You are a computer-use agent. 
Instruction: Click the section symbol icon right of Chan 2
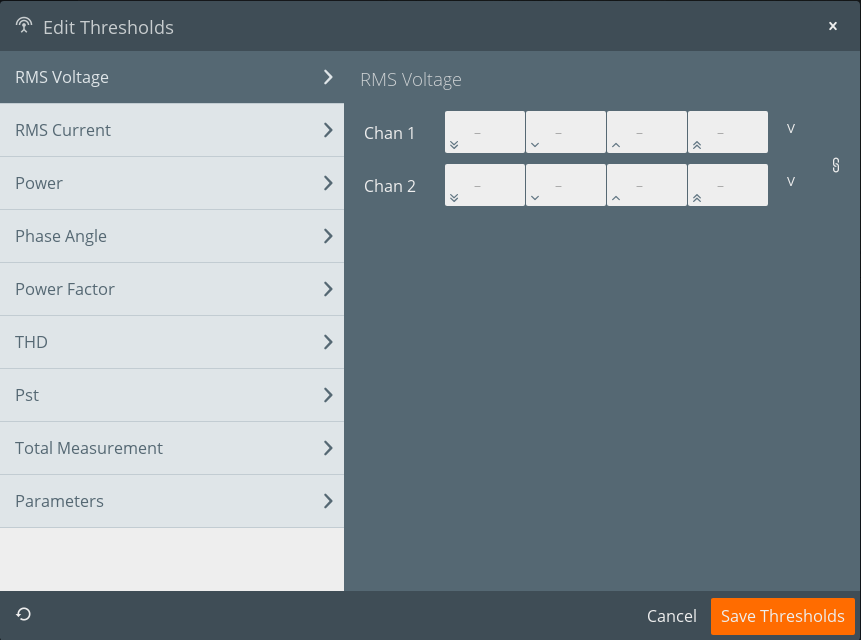tap(836, 165)
